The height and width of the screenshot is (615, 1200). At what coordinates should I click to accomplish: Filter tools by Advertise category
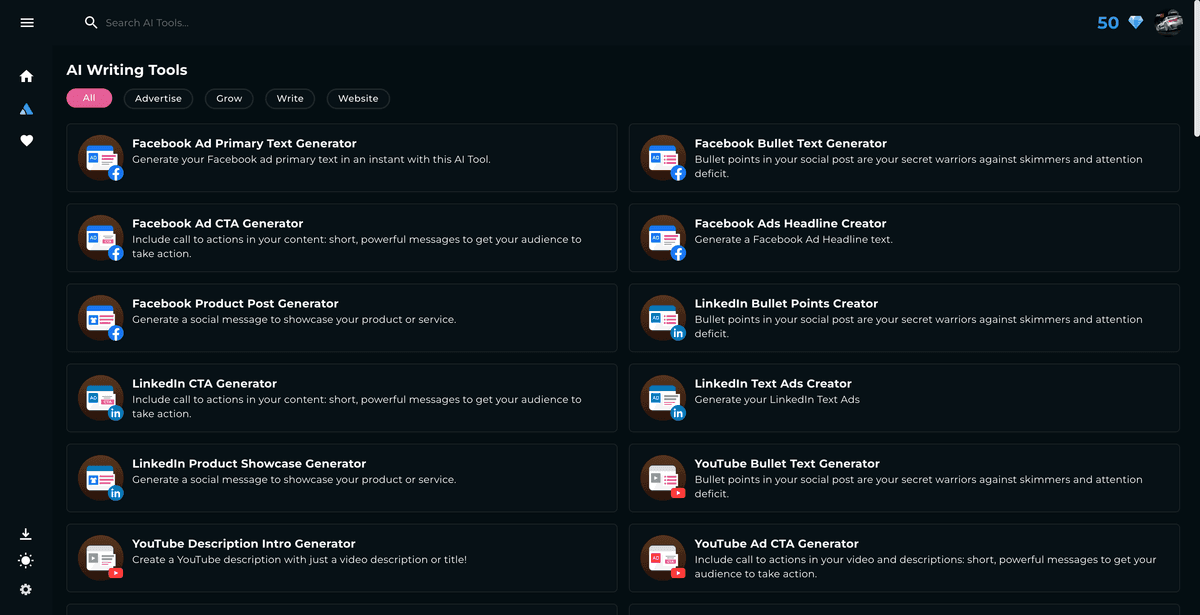(158, 98)
